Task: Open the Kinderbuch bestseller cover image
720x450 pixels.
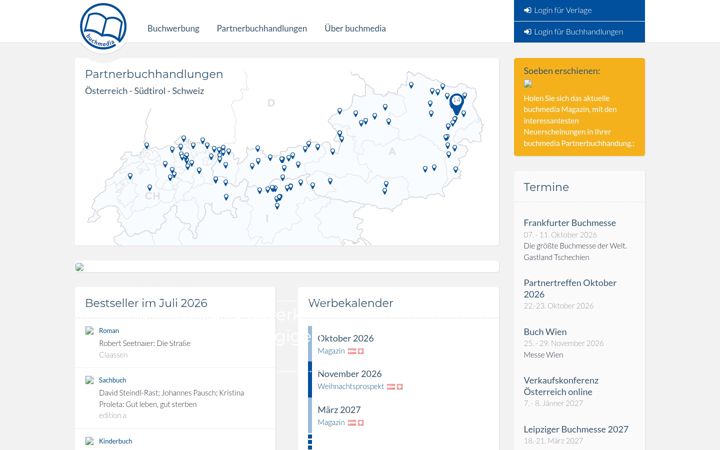Action: [x=90, y=441]
